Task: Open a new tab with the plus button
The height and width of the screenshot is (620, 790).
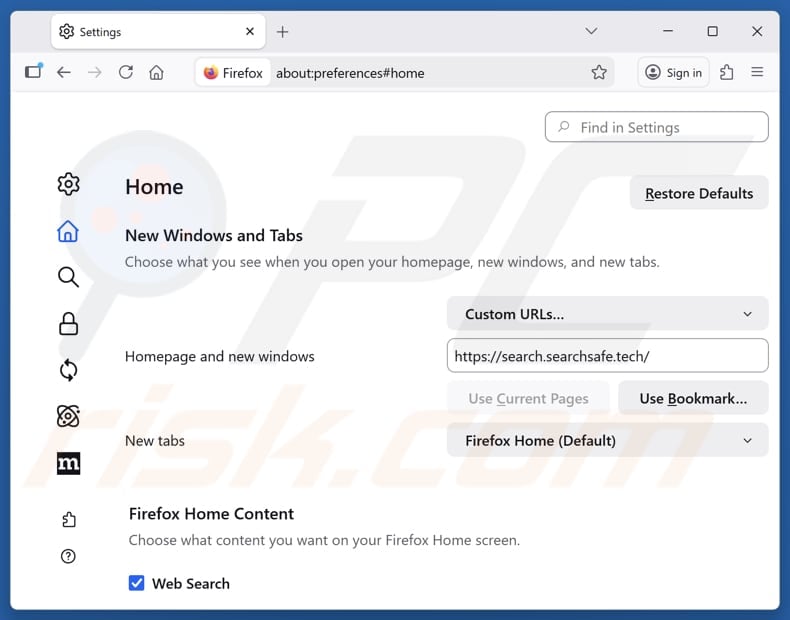Action: click(283, 32)
